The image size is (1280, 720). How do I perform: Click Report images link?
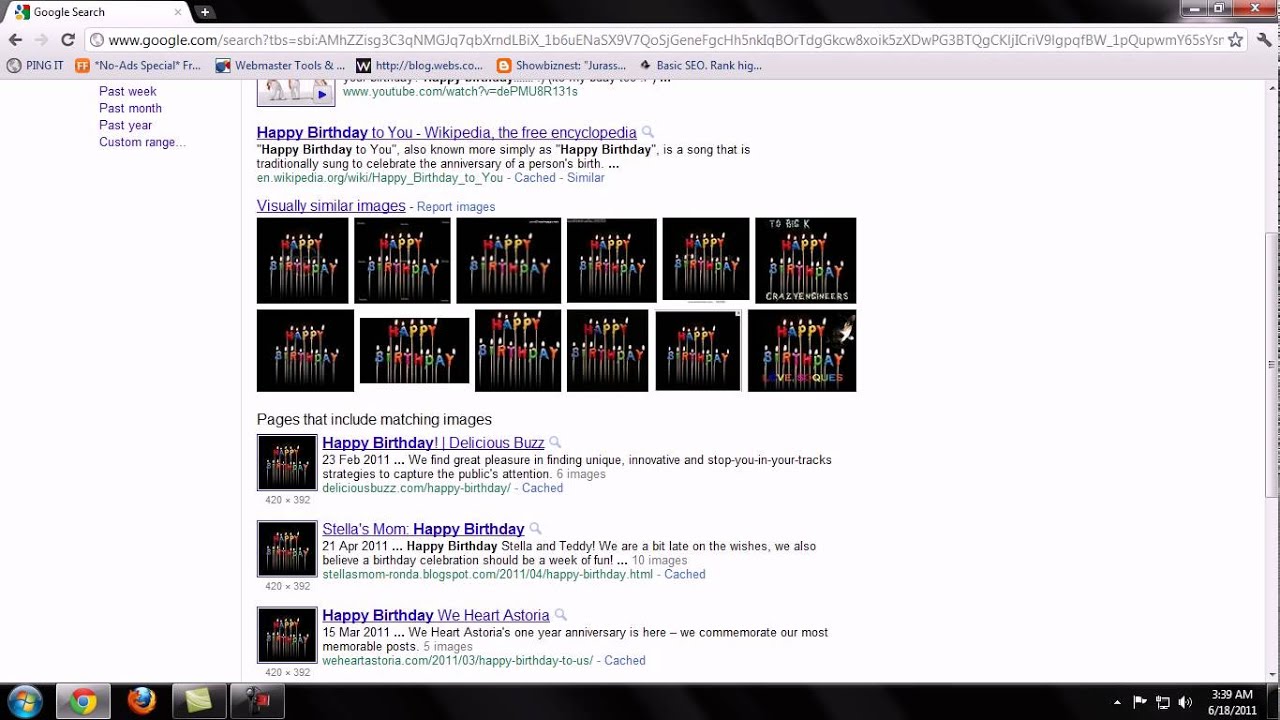coord(456,206)
